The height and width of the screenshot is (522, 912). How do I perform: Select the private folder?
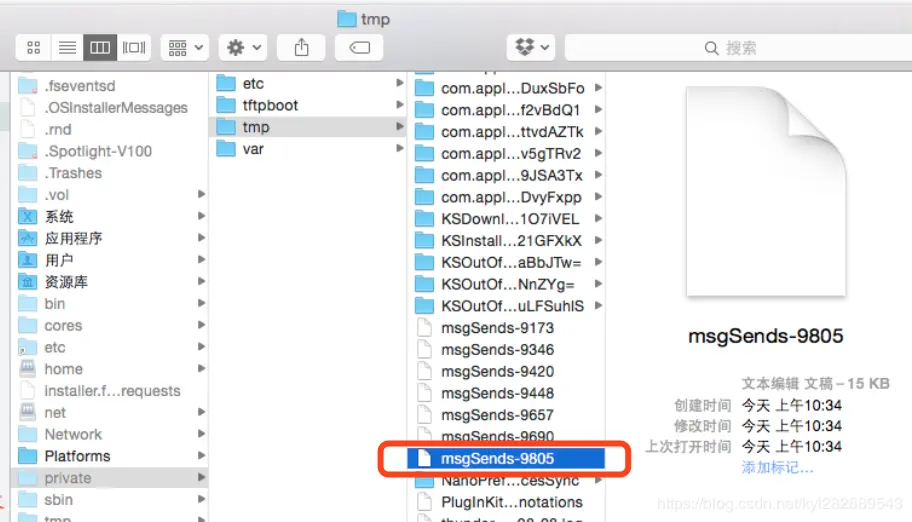(109, 478)
